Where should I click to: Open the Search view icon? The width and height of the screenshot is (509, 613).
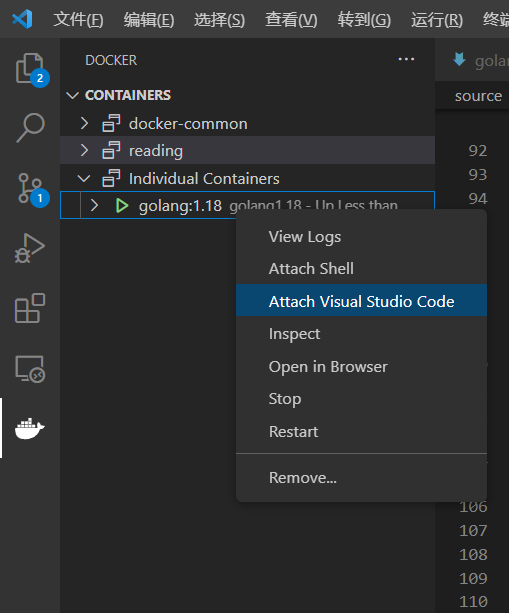click(x=30, y=128)
